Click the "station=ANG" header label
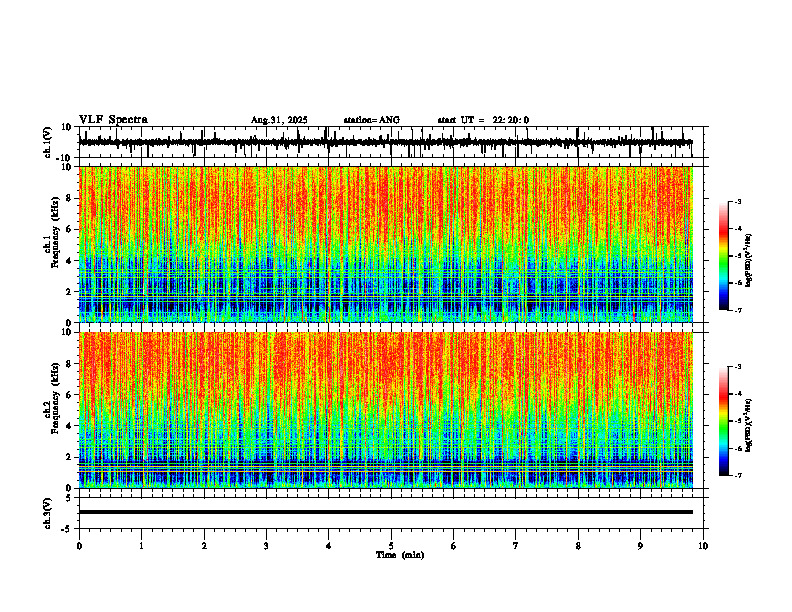Viewport: 792px width, 612px height. [x=371, y=120]
